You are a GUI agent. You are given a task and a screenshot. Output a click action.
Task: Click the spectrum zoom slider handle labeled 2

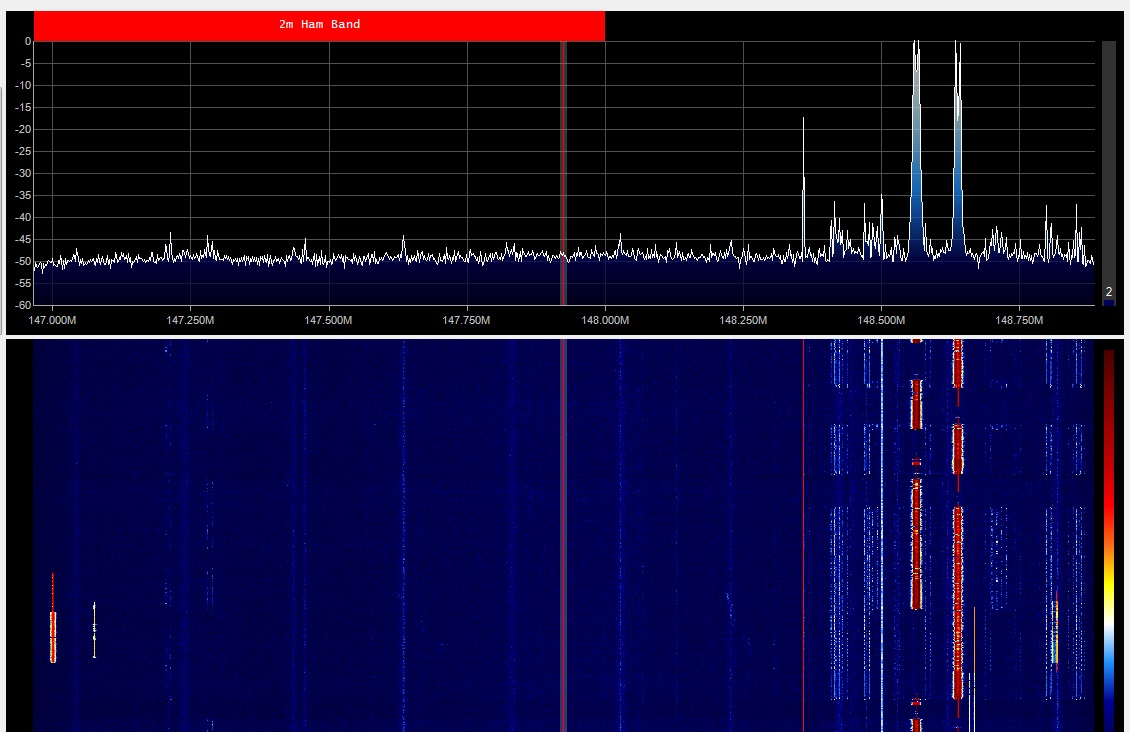(x=1108, y=293)
